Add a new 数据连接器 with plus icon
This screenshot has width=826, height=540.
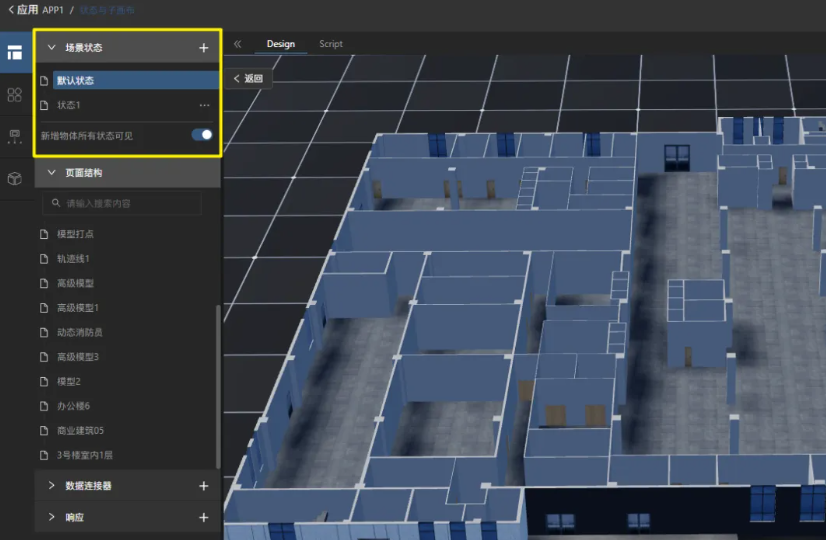pyautogui.click(x=204, y=486)
